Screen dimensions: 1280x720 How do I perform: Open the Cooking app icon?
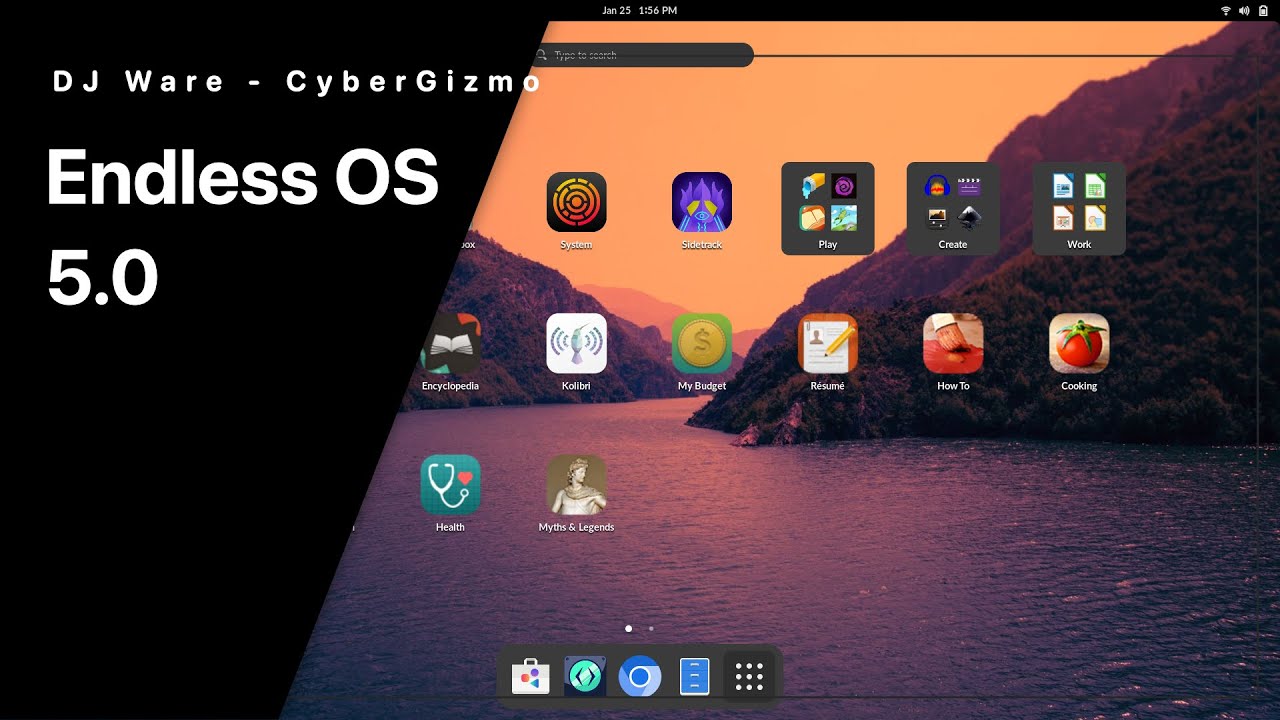(x=1079, y=343)
